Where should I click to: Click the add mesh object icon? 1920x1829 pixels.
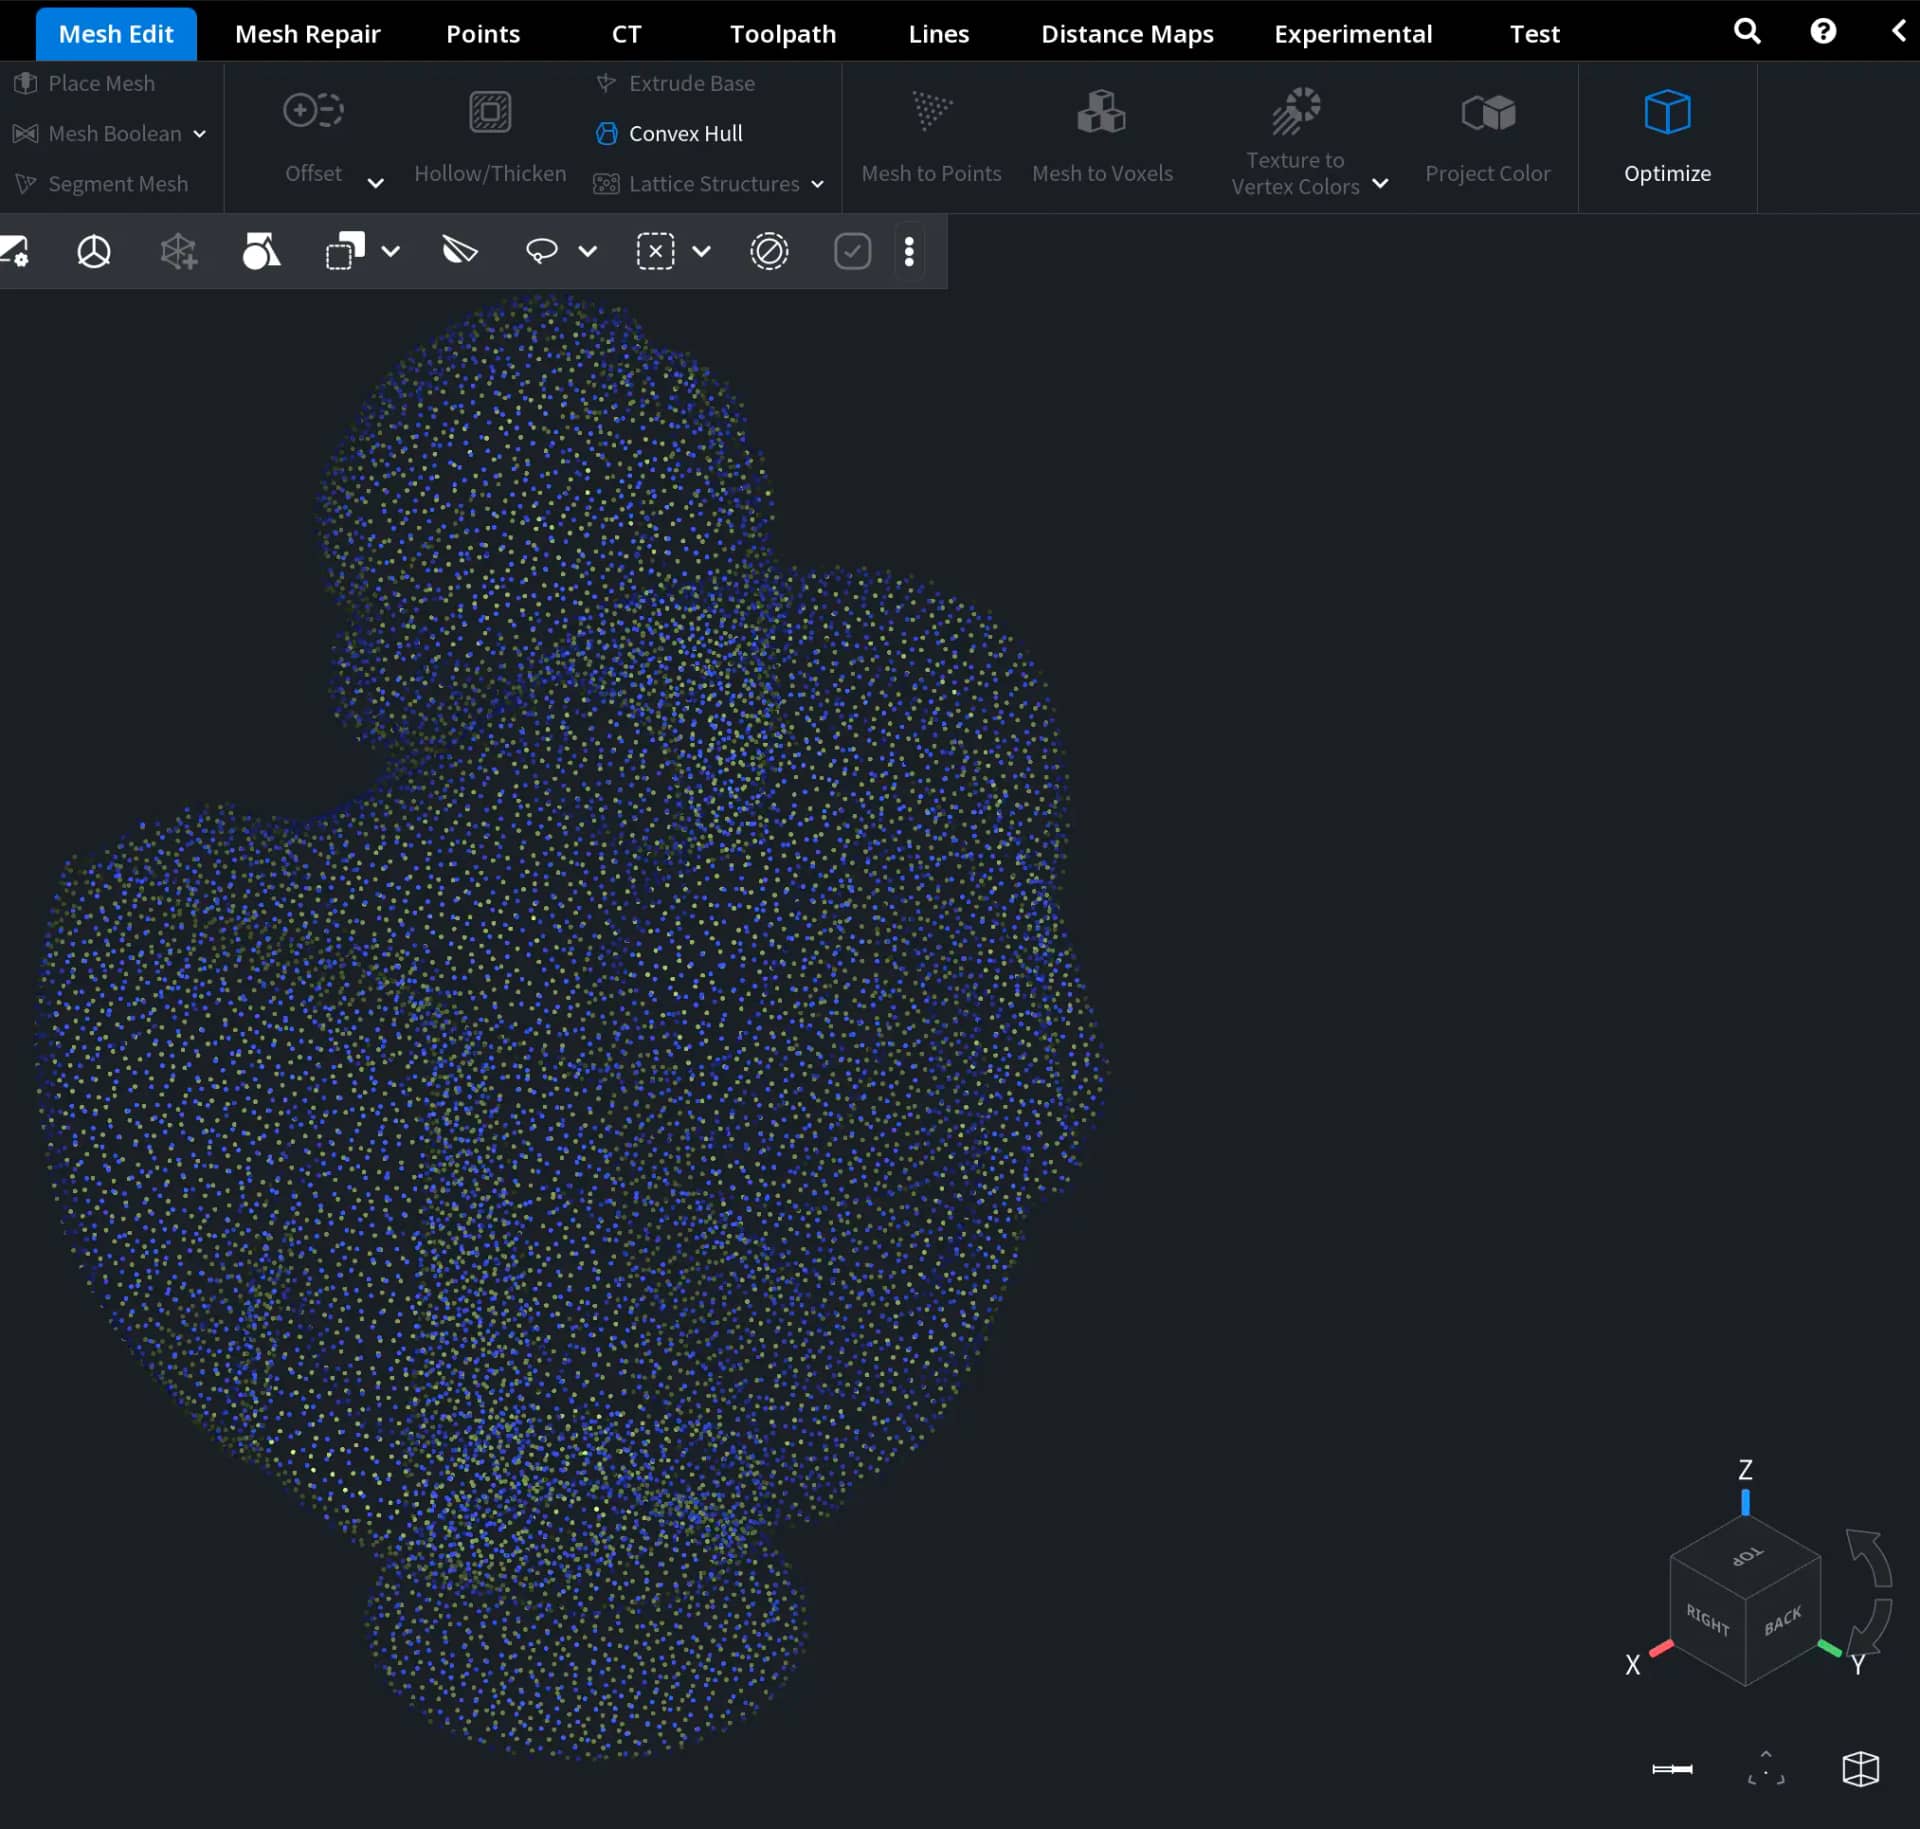[x=178, y=251]
